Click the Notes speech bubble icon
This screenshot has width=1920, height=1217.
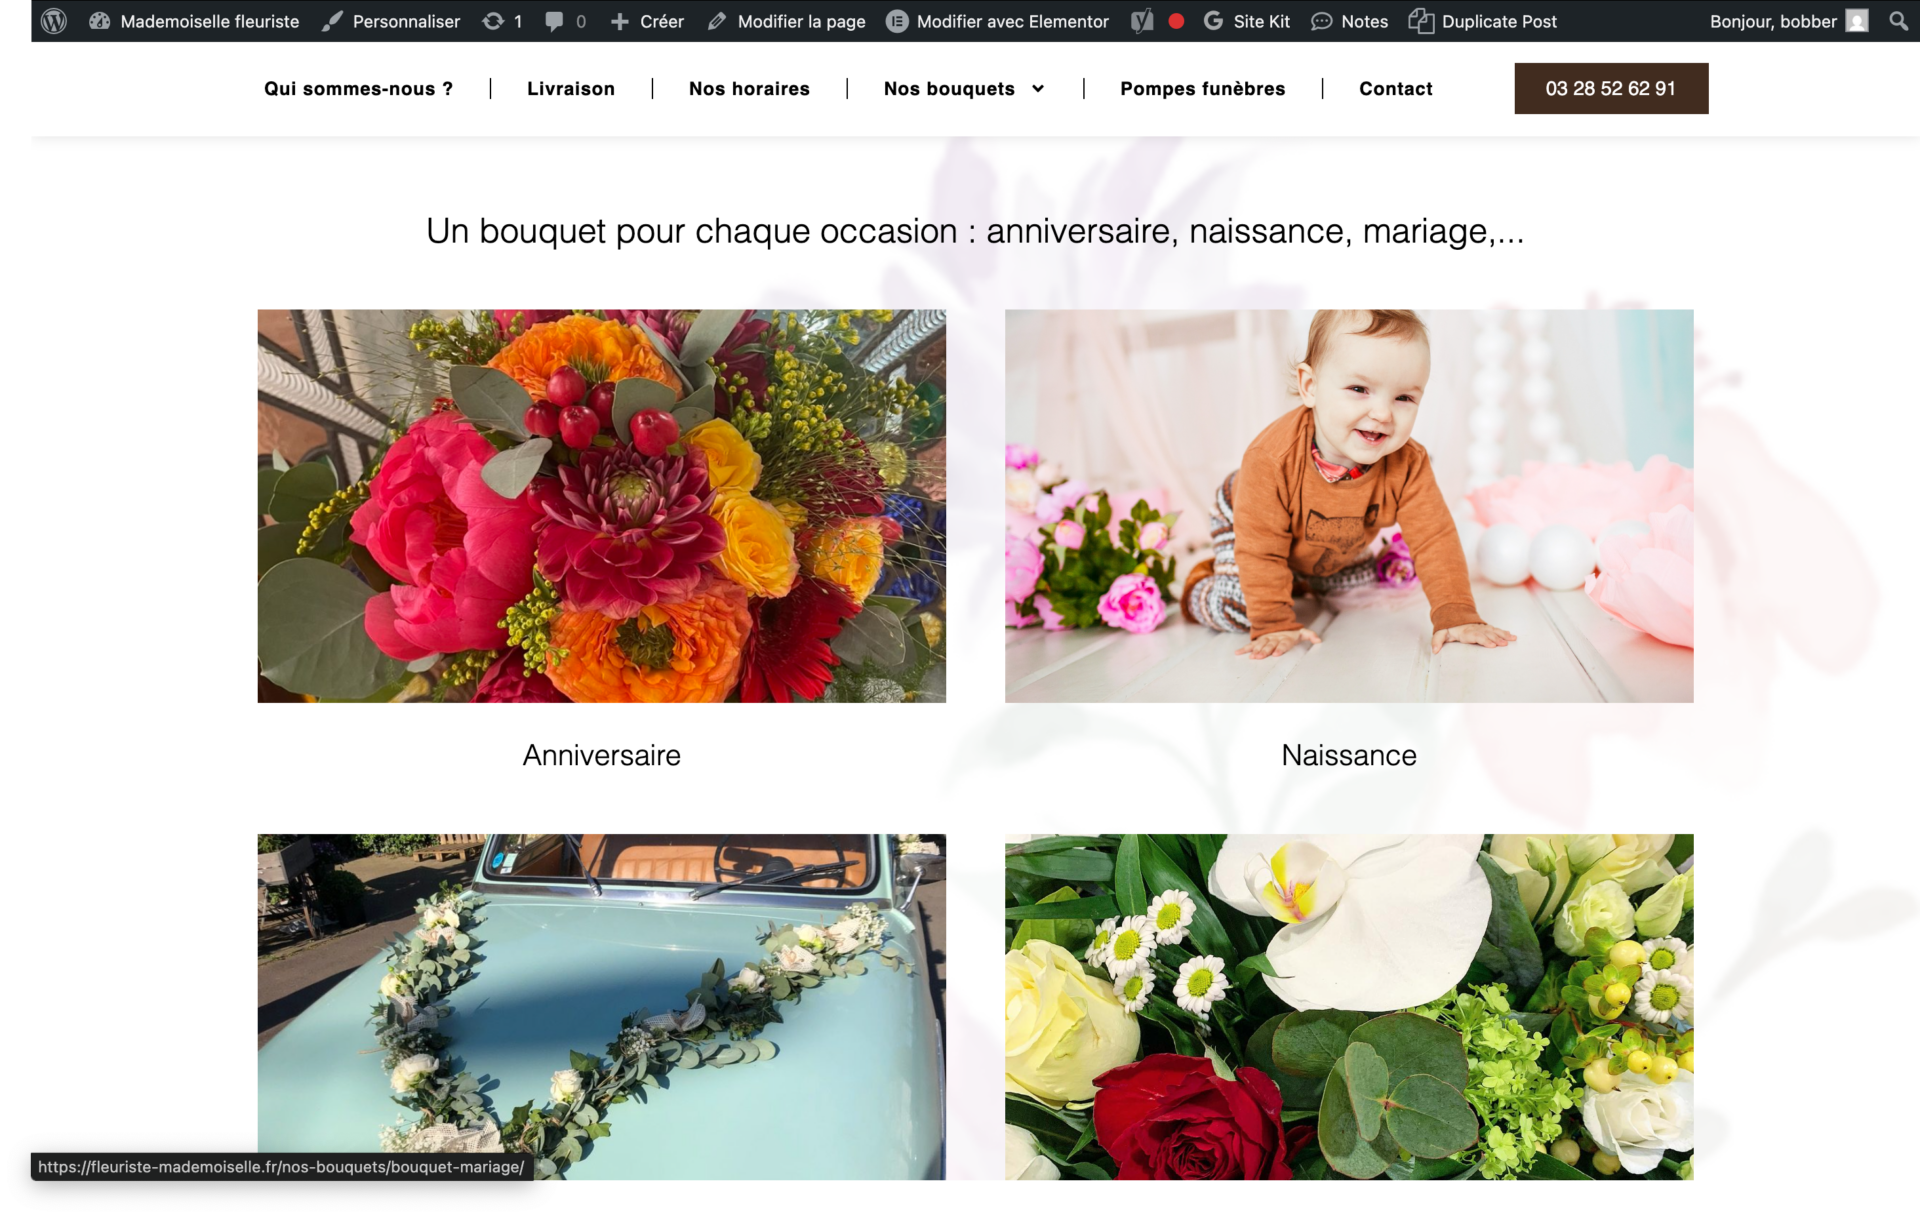(x=1321, y=21)
